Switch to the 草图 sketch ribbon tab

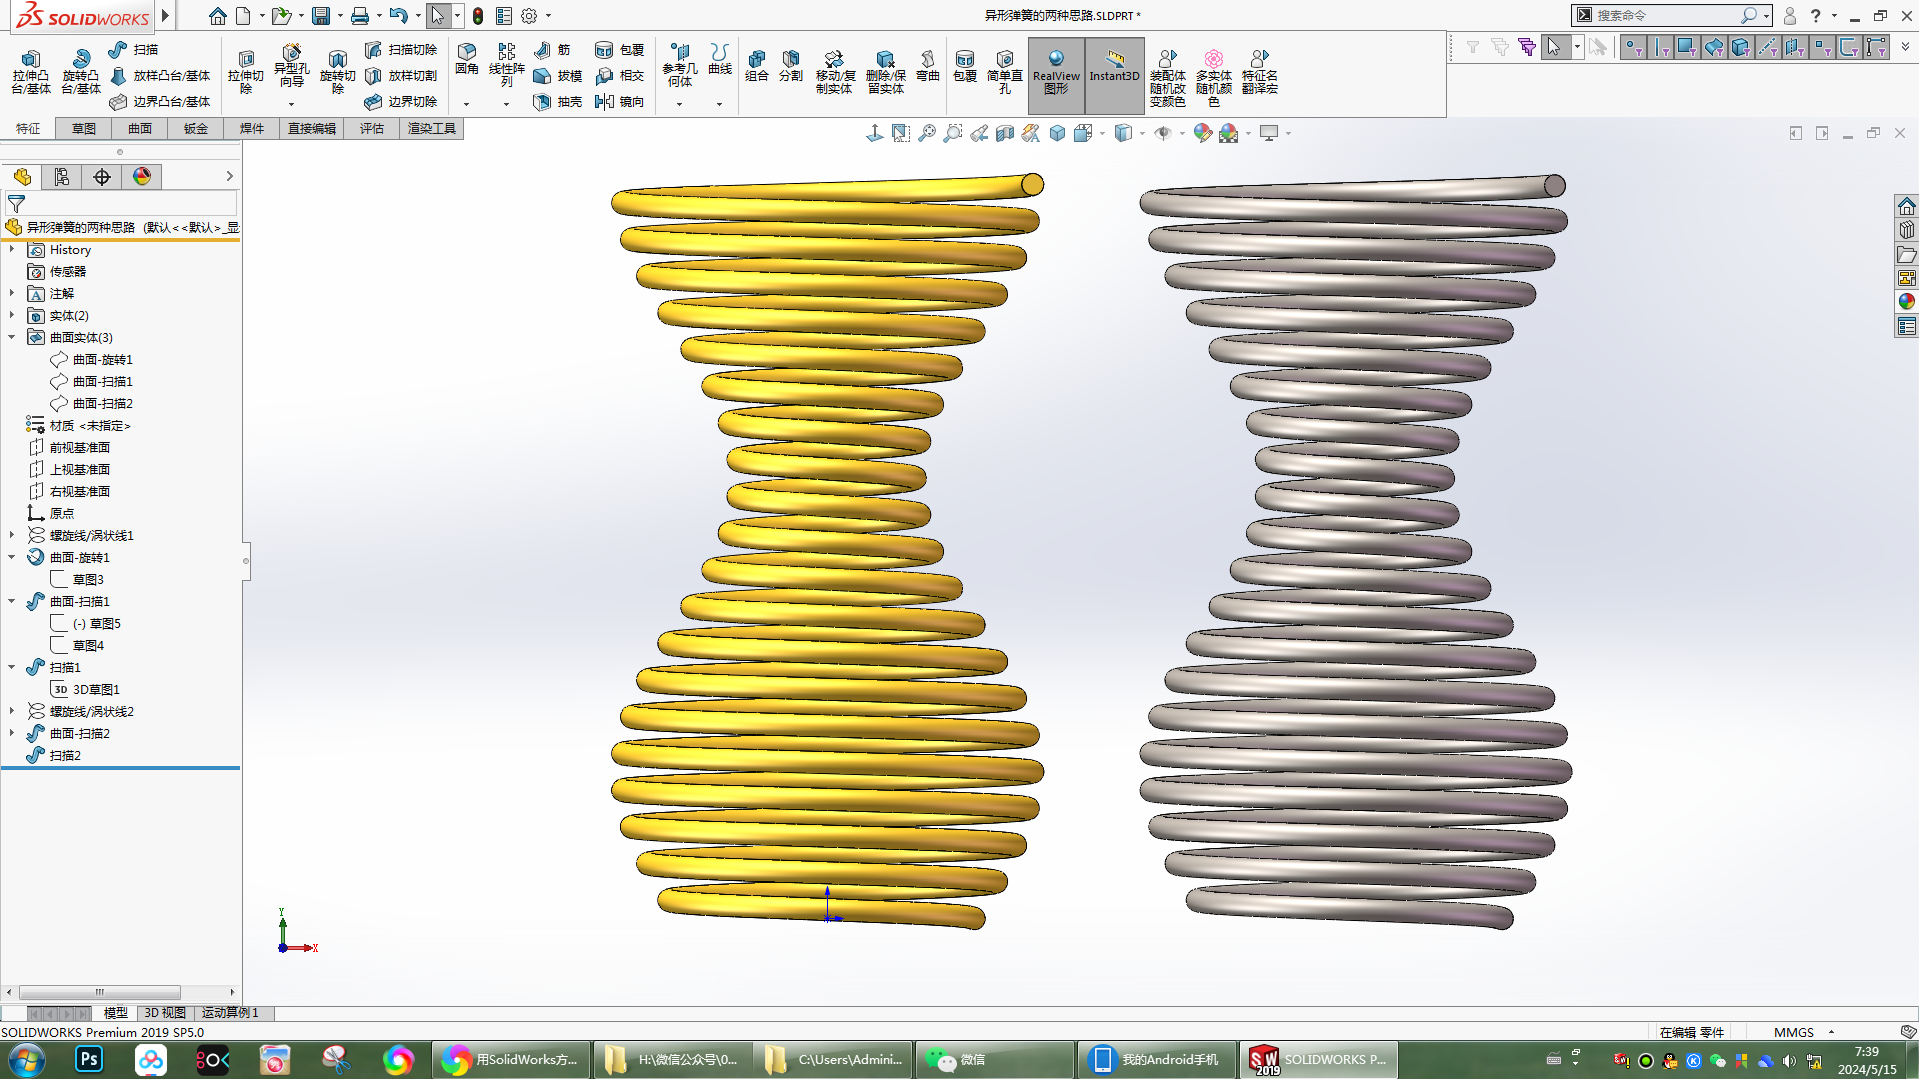pyautogui.click(x=84, y=128)
